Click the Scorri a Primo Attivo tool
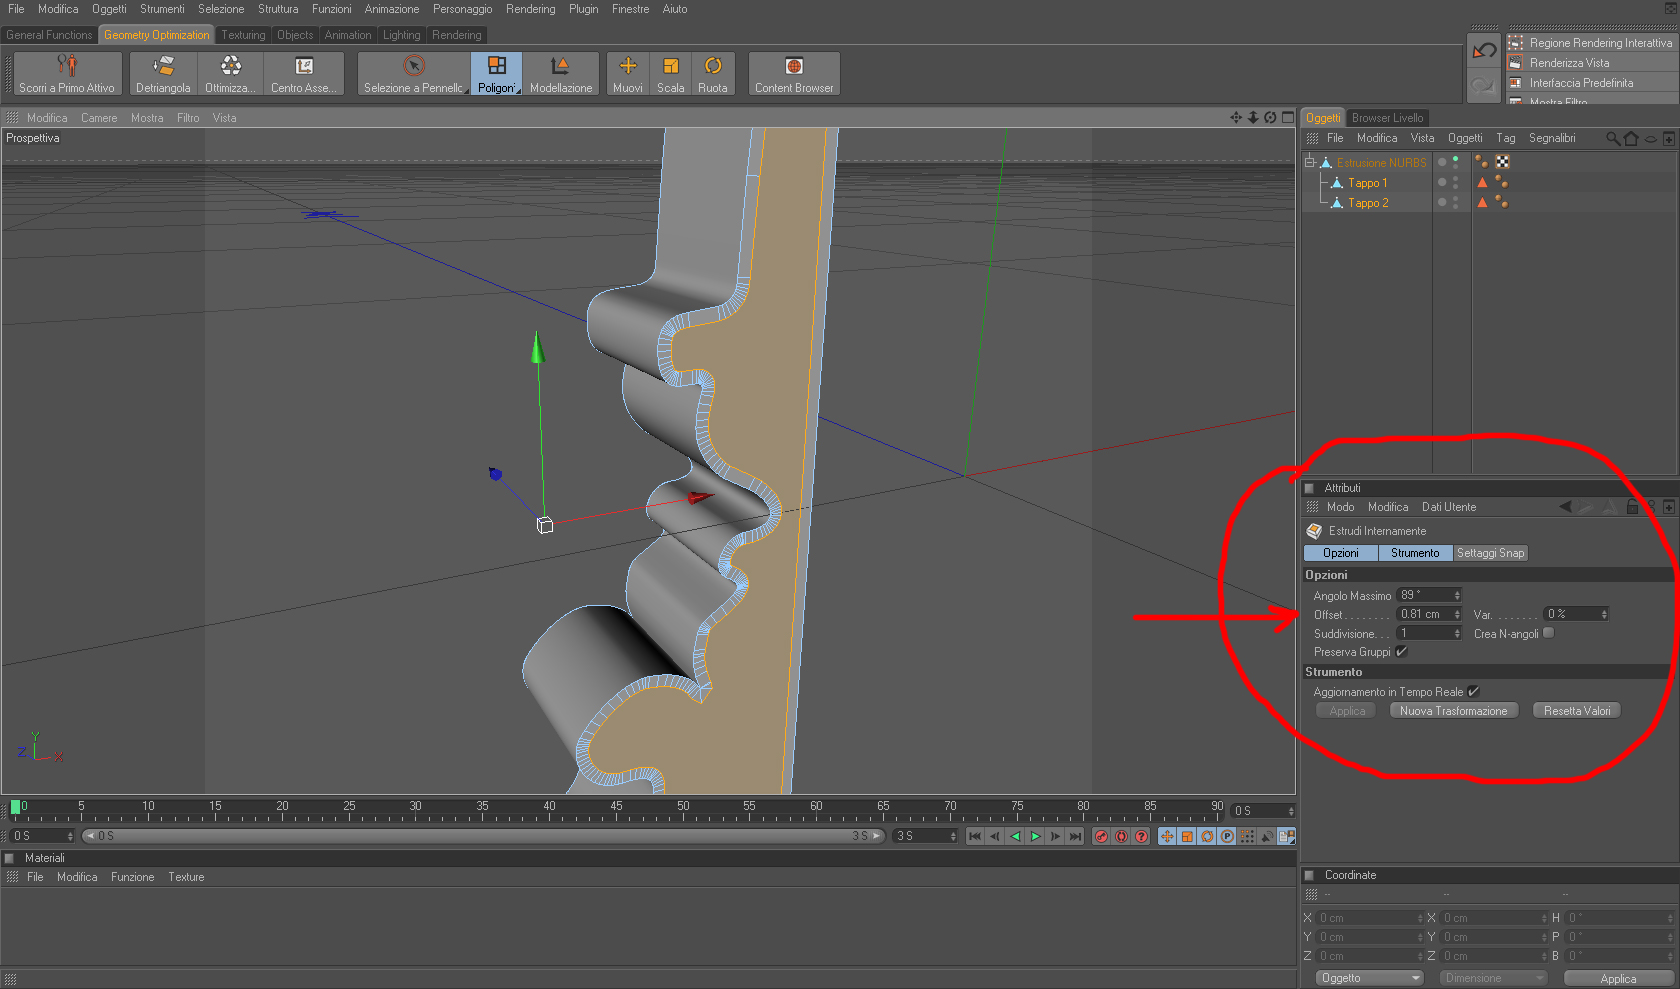 tap(67, 74)
